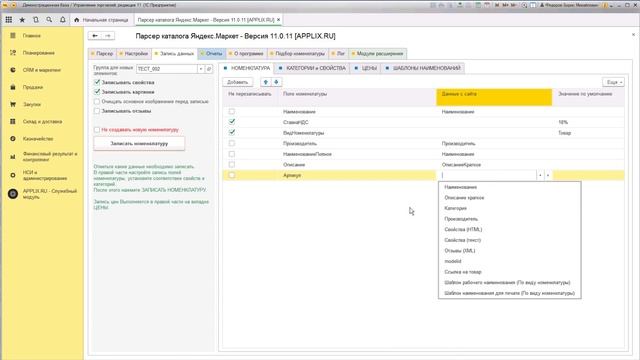The width and height of the screenshot is (640, 360).
Task: Check Не перезаписывать for Артикул row
Action: point(232,175)
